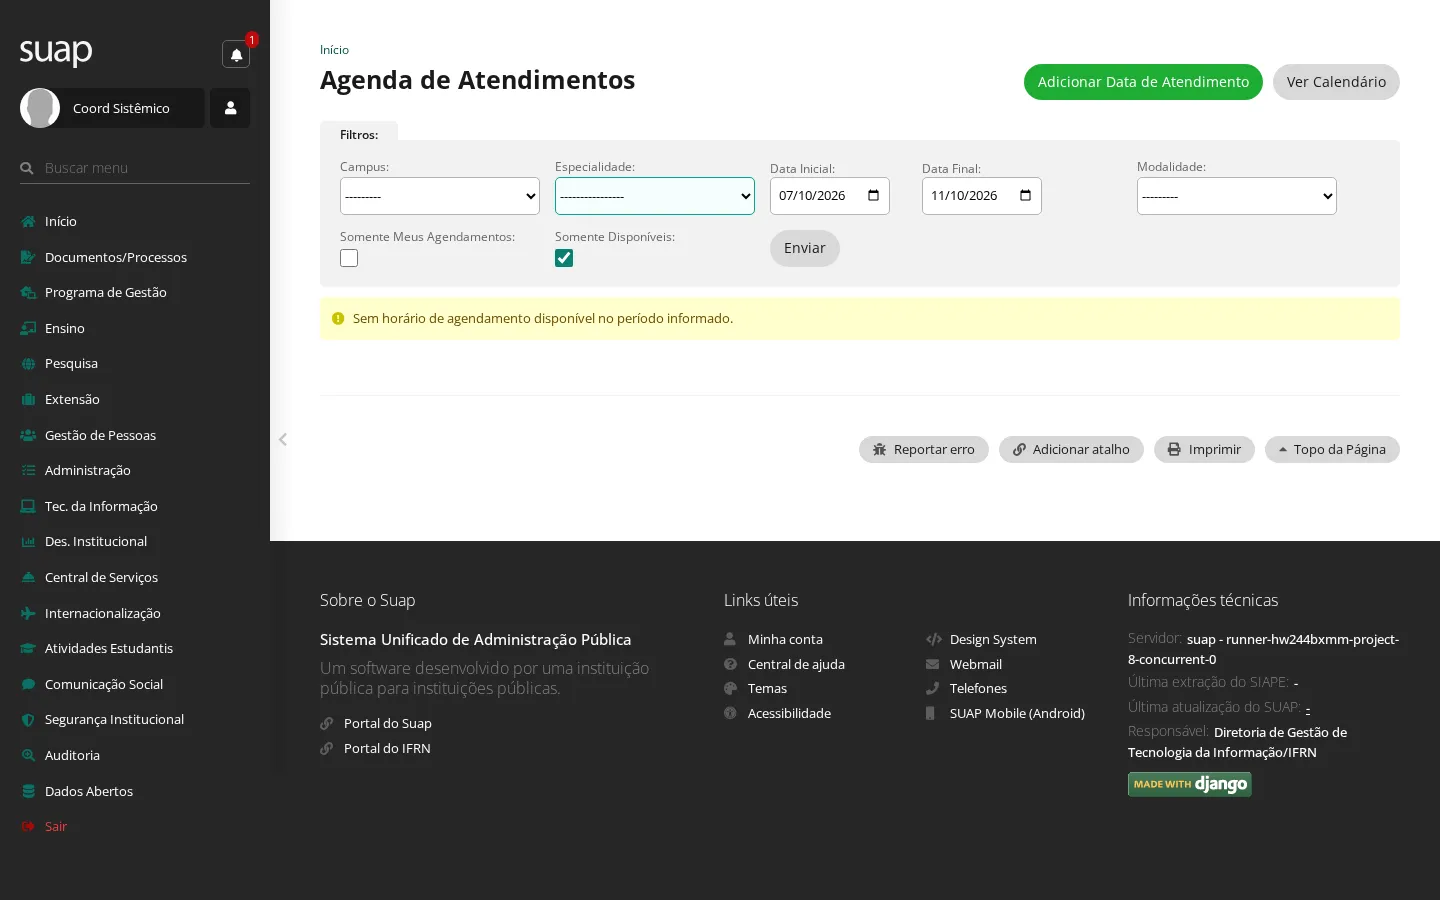Click the Comunicação Social chat icon
The height and width of the screenshot is (900, 1440).
(x=28, y=684)
